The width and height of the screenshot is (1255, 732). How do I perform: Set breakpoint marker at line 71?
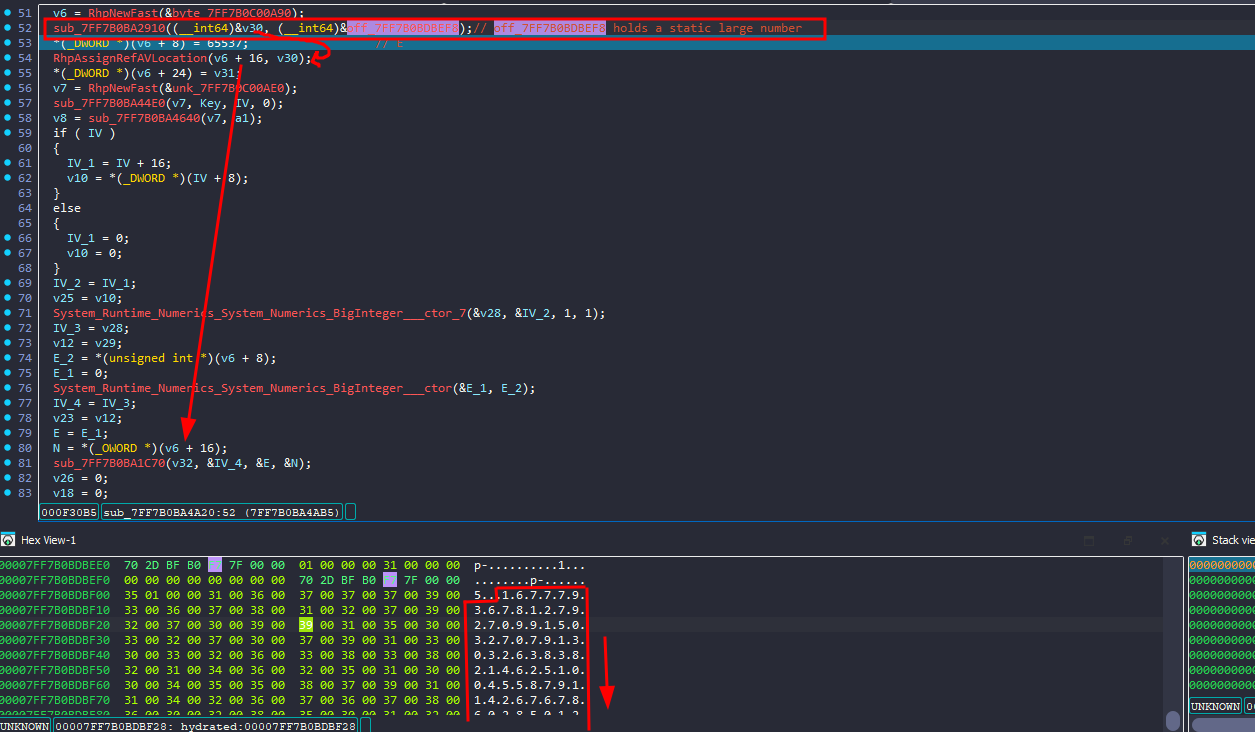pyautogui.click(x=8, y=313)
